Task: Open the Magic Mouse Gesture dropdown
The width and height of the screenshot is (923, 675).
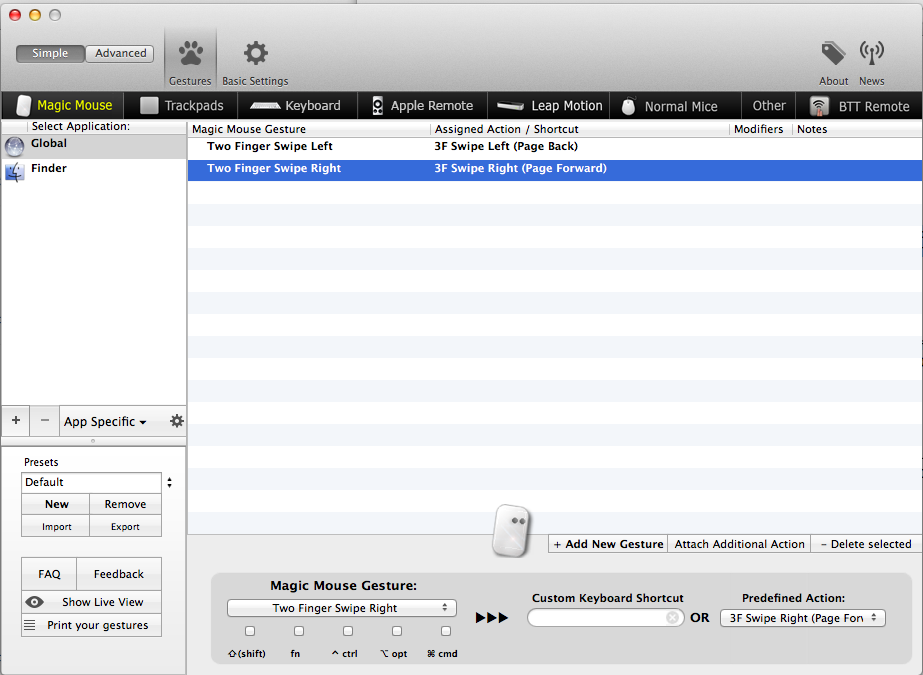Action: pyautogui.click(x=341, y=608)
